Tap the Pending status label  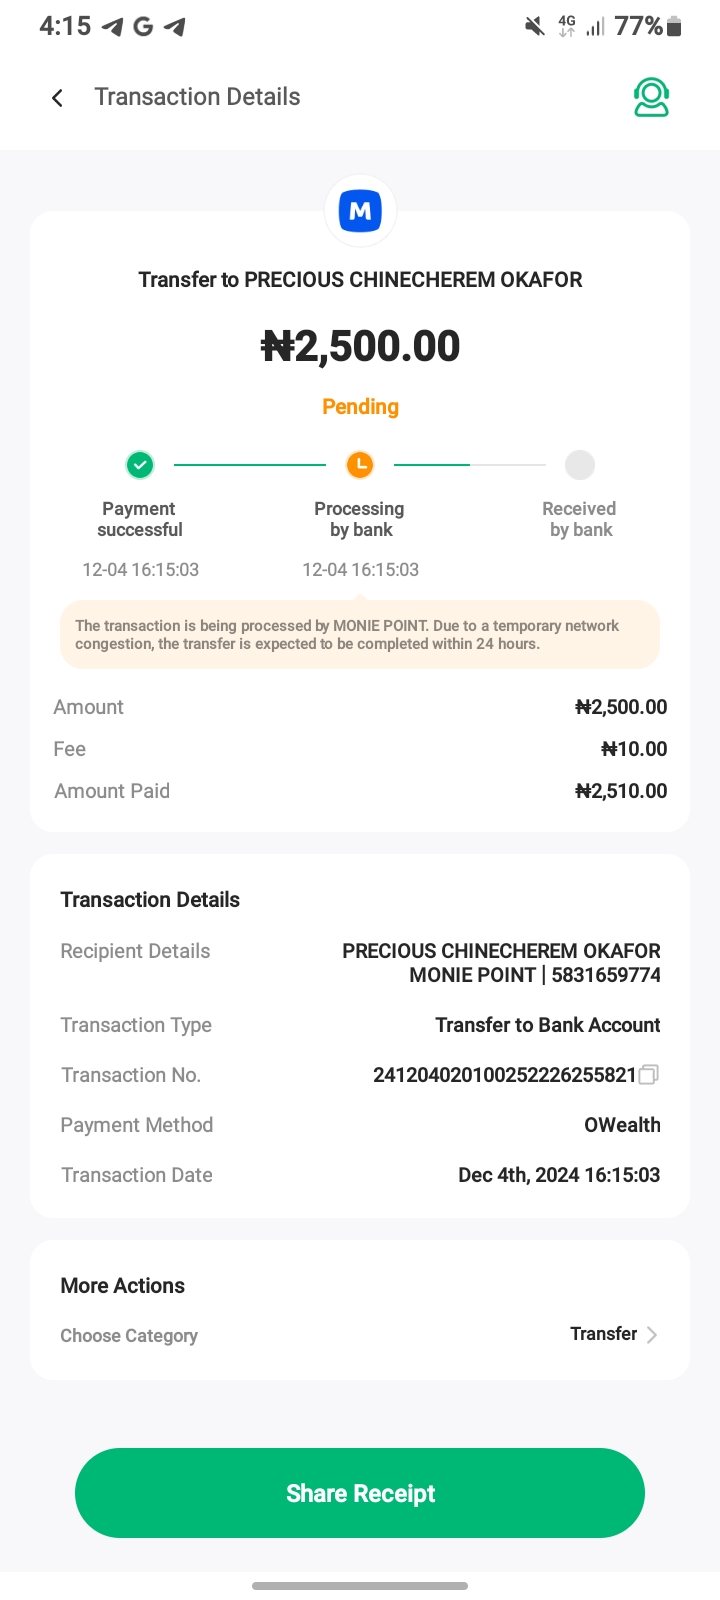[x=360, y=407]
